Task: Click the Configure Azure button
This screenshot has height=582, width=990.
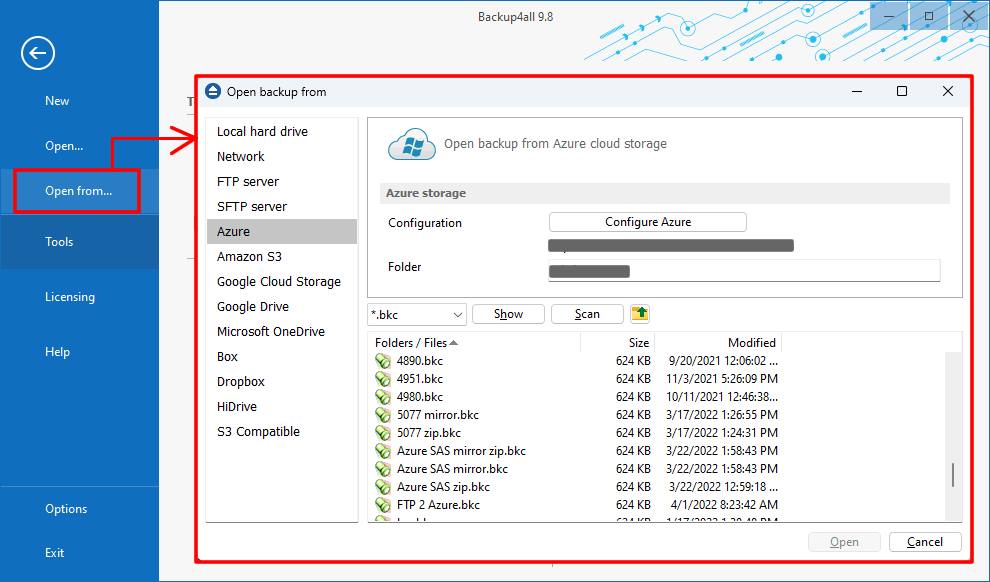Action: (647, 222)
